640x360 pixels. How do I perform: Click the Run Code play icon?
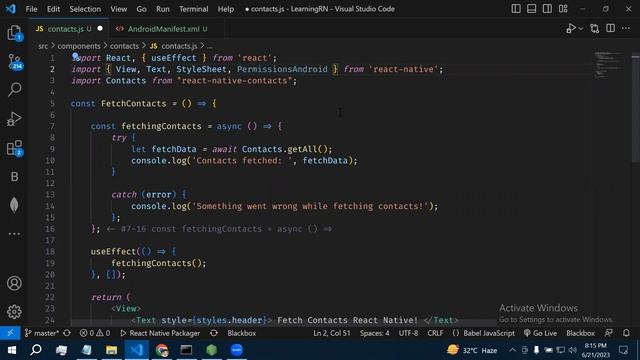(x=571, y=28)
